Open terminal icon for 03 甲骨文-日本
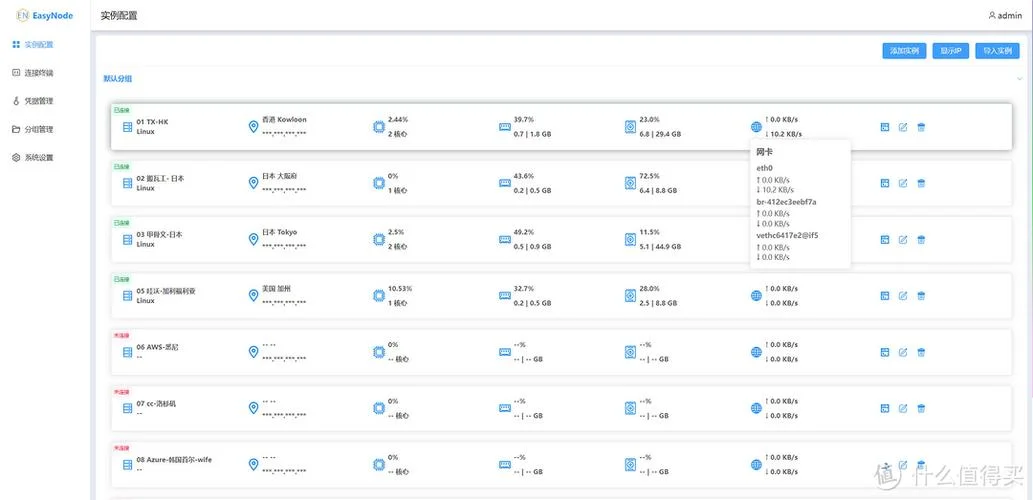This screenshot has width=1033, height=500. (885, 240)
